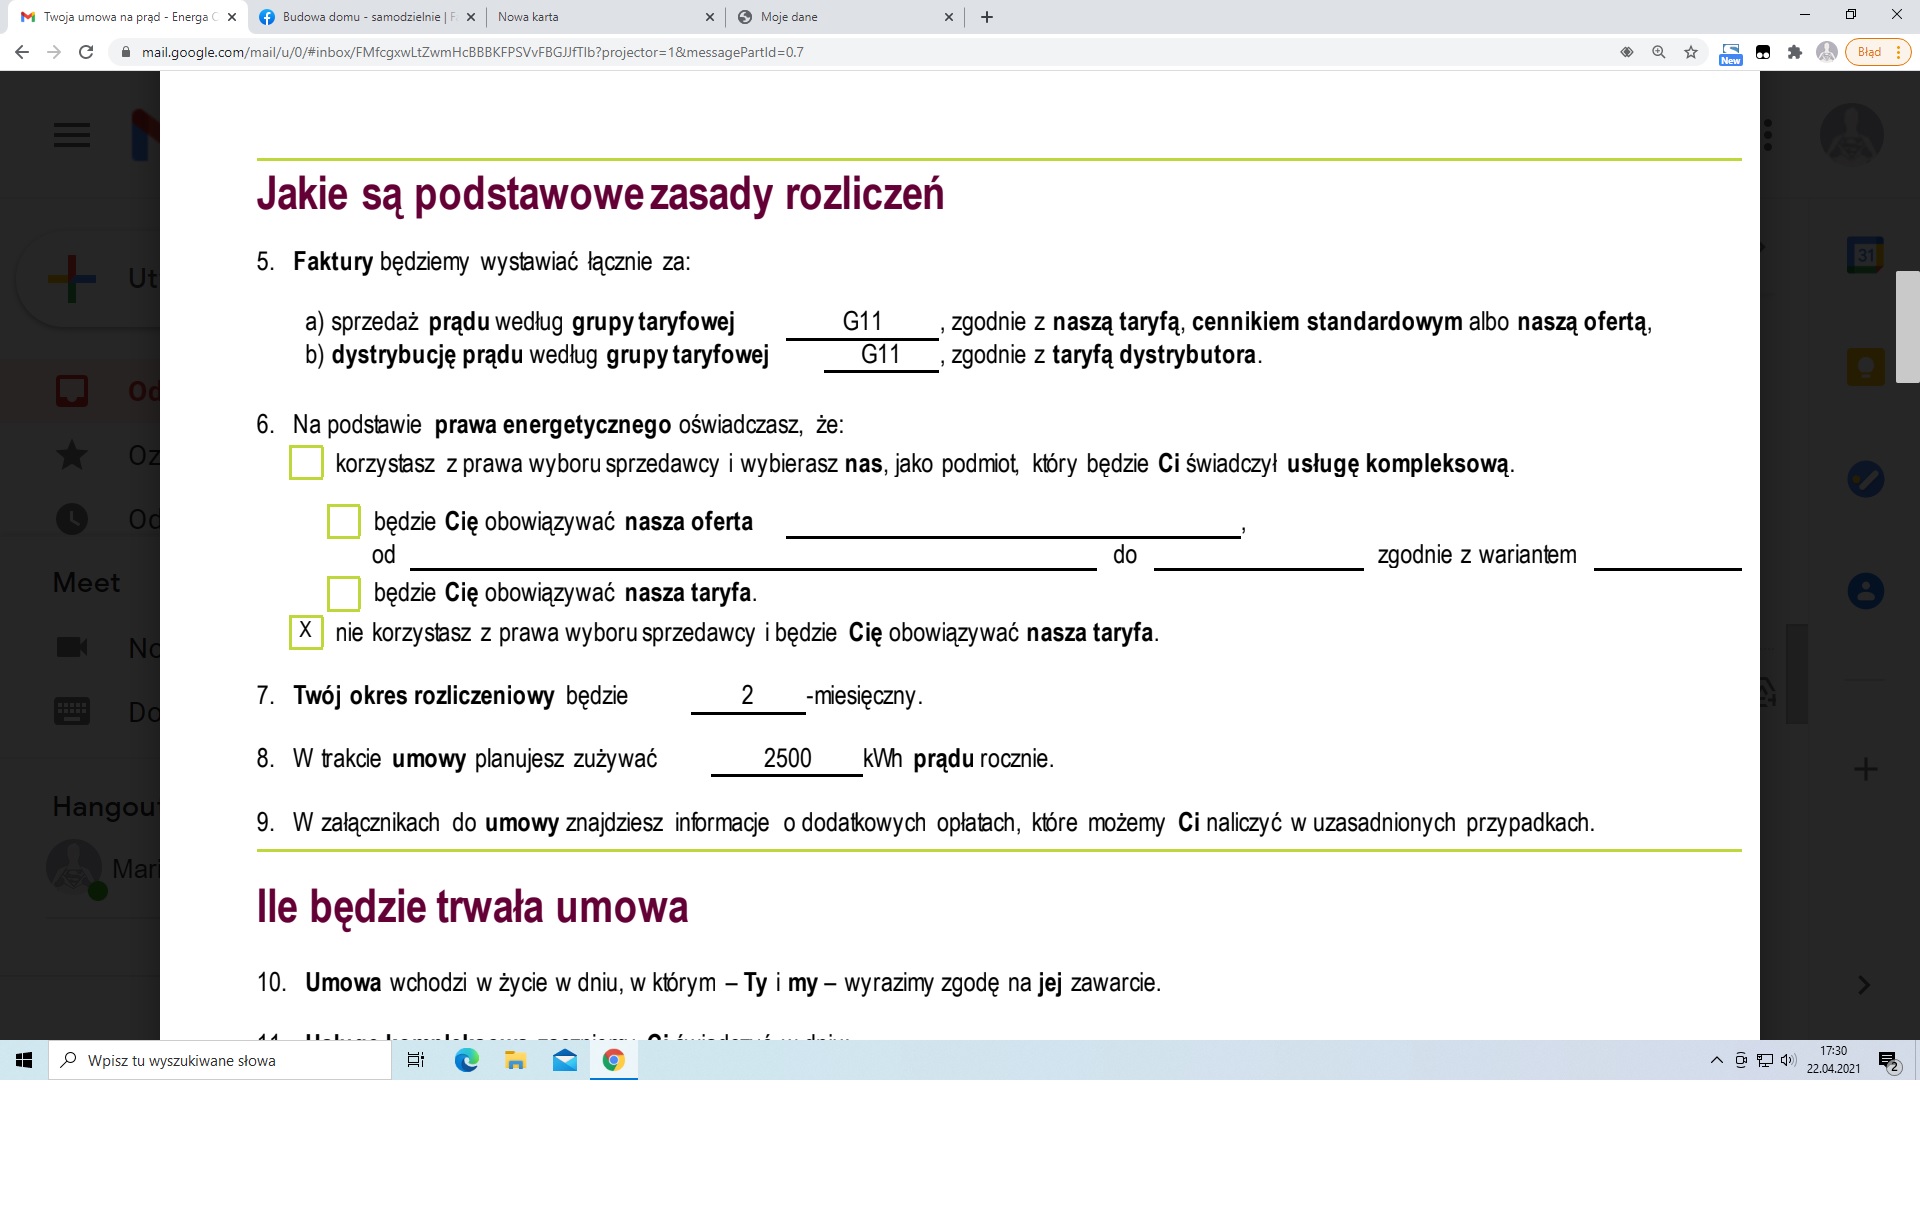Open File Explorer from taskbar
1920x1219 pixels.
click(515, 1060)
